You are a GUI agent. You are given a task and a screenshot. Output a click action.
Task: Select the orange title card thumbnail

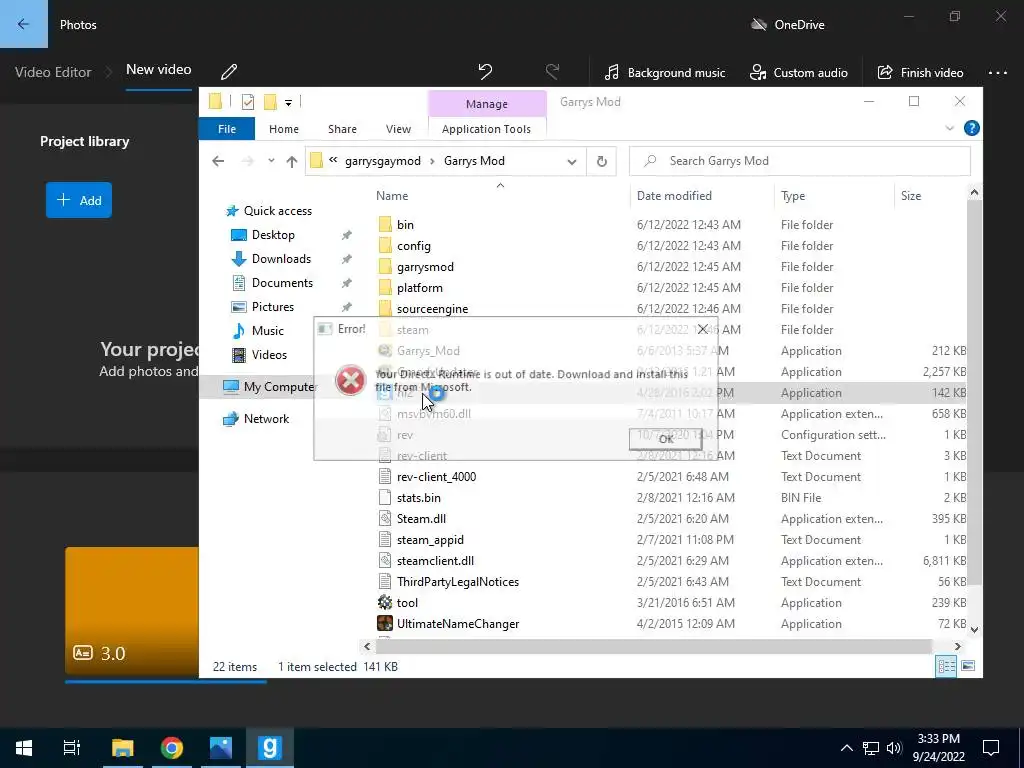tap(131, 610)
